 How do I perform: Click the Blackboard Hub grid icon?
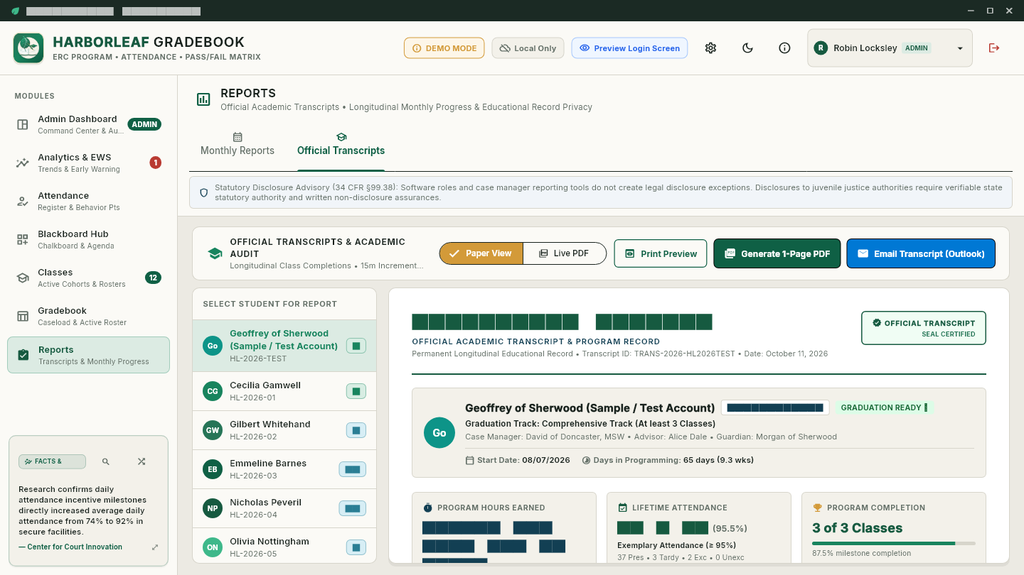tap(22, 240)
